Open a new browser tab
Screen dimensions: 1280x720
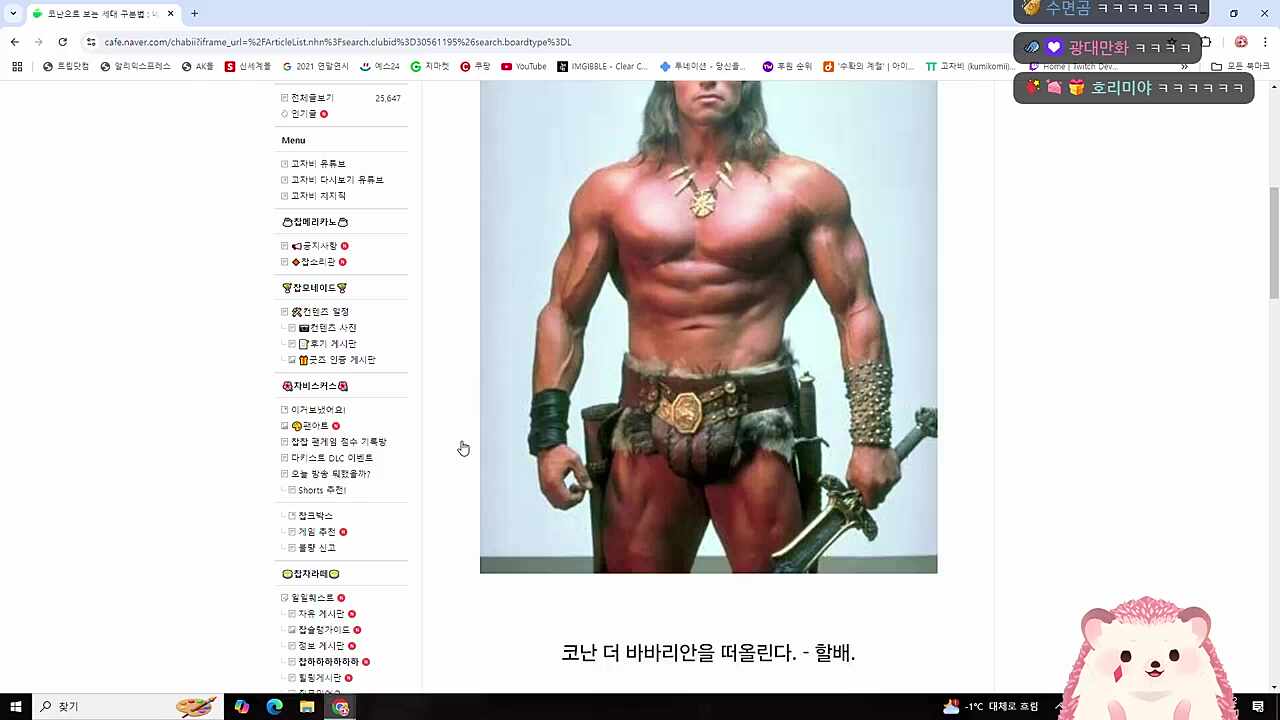tap(194, 14)
